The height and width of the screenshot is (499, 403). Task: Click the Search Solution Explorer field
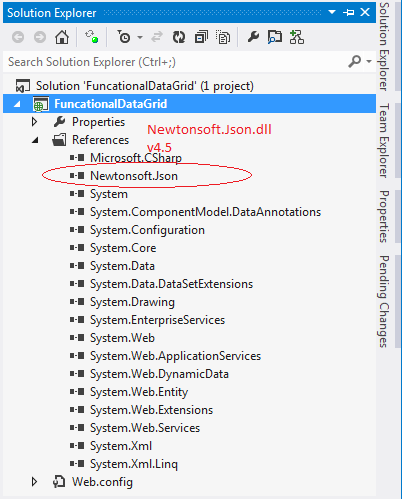177,62
